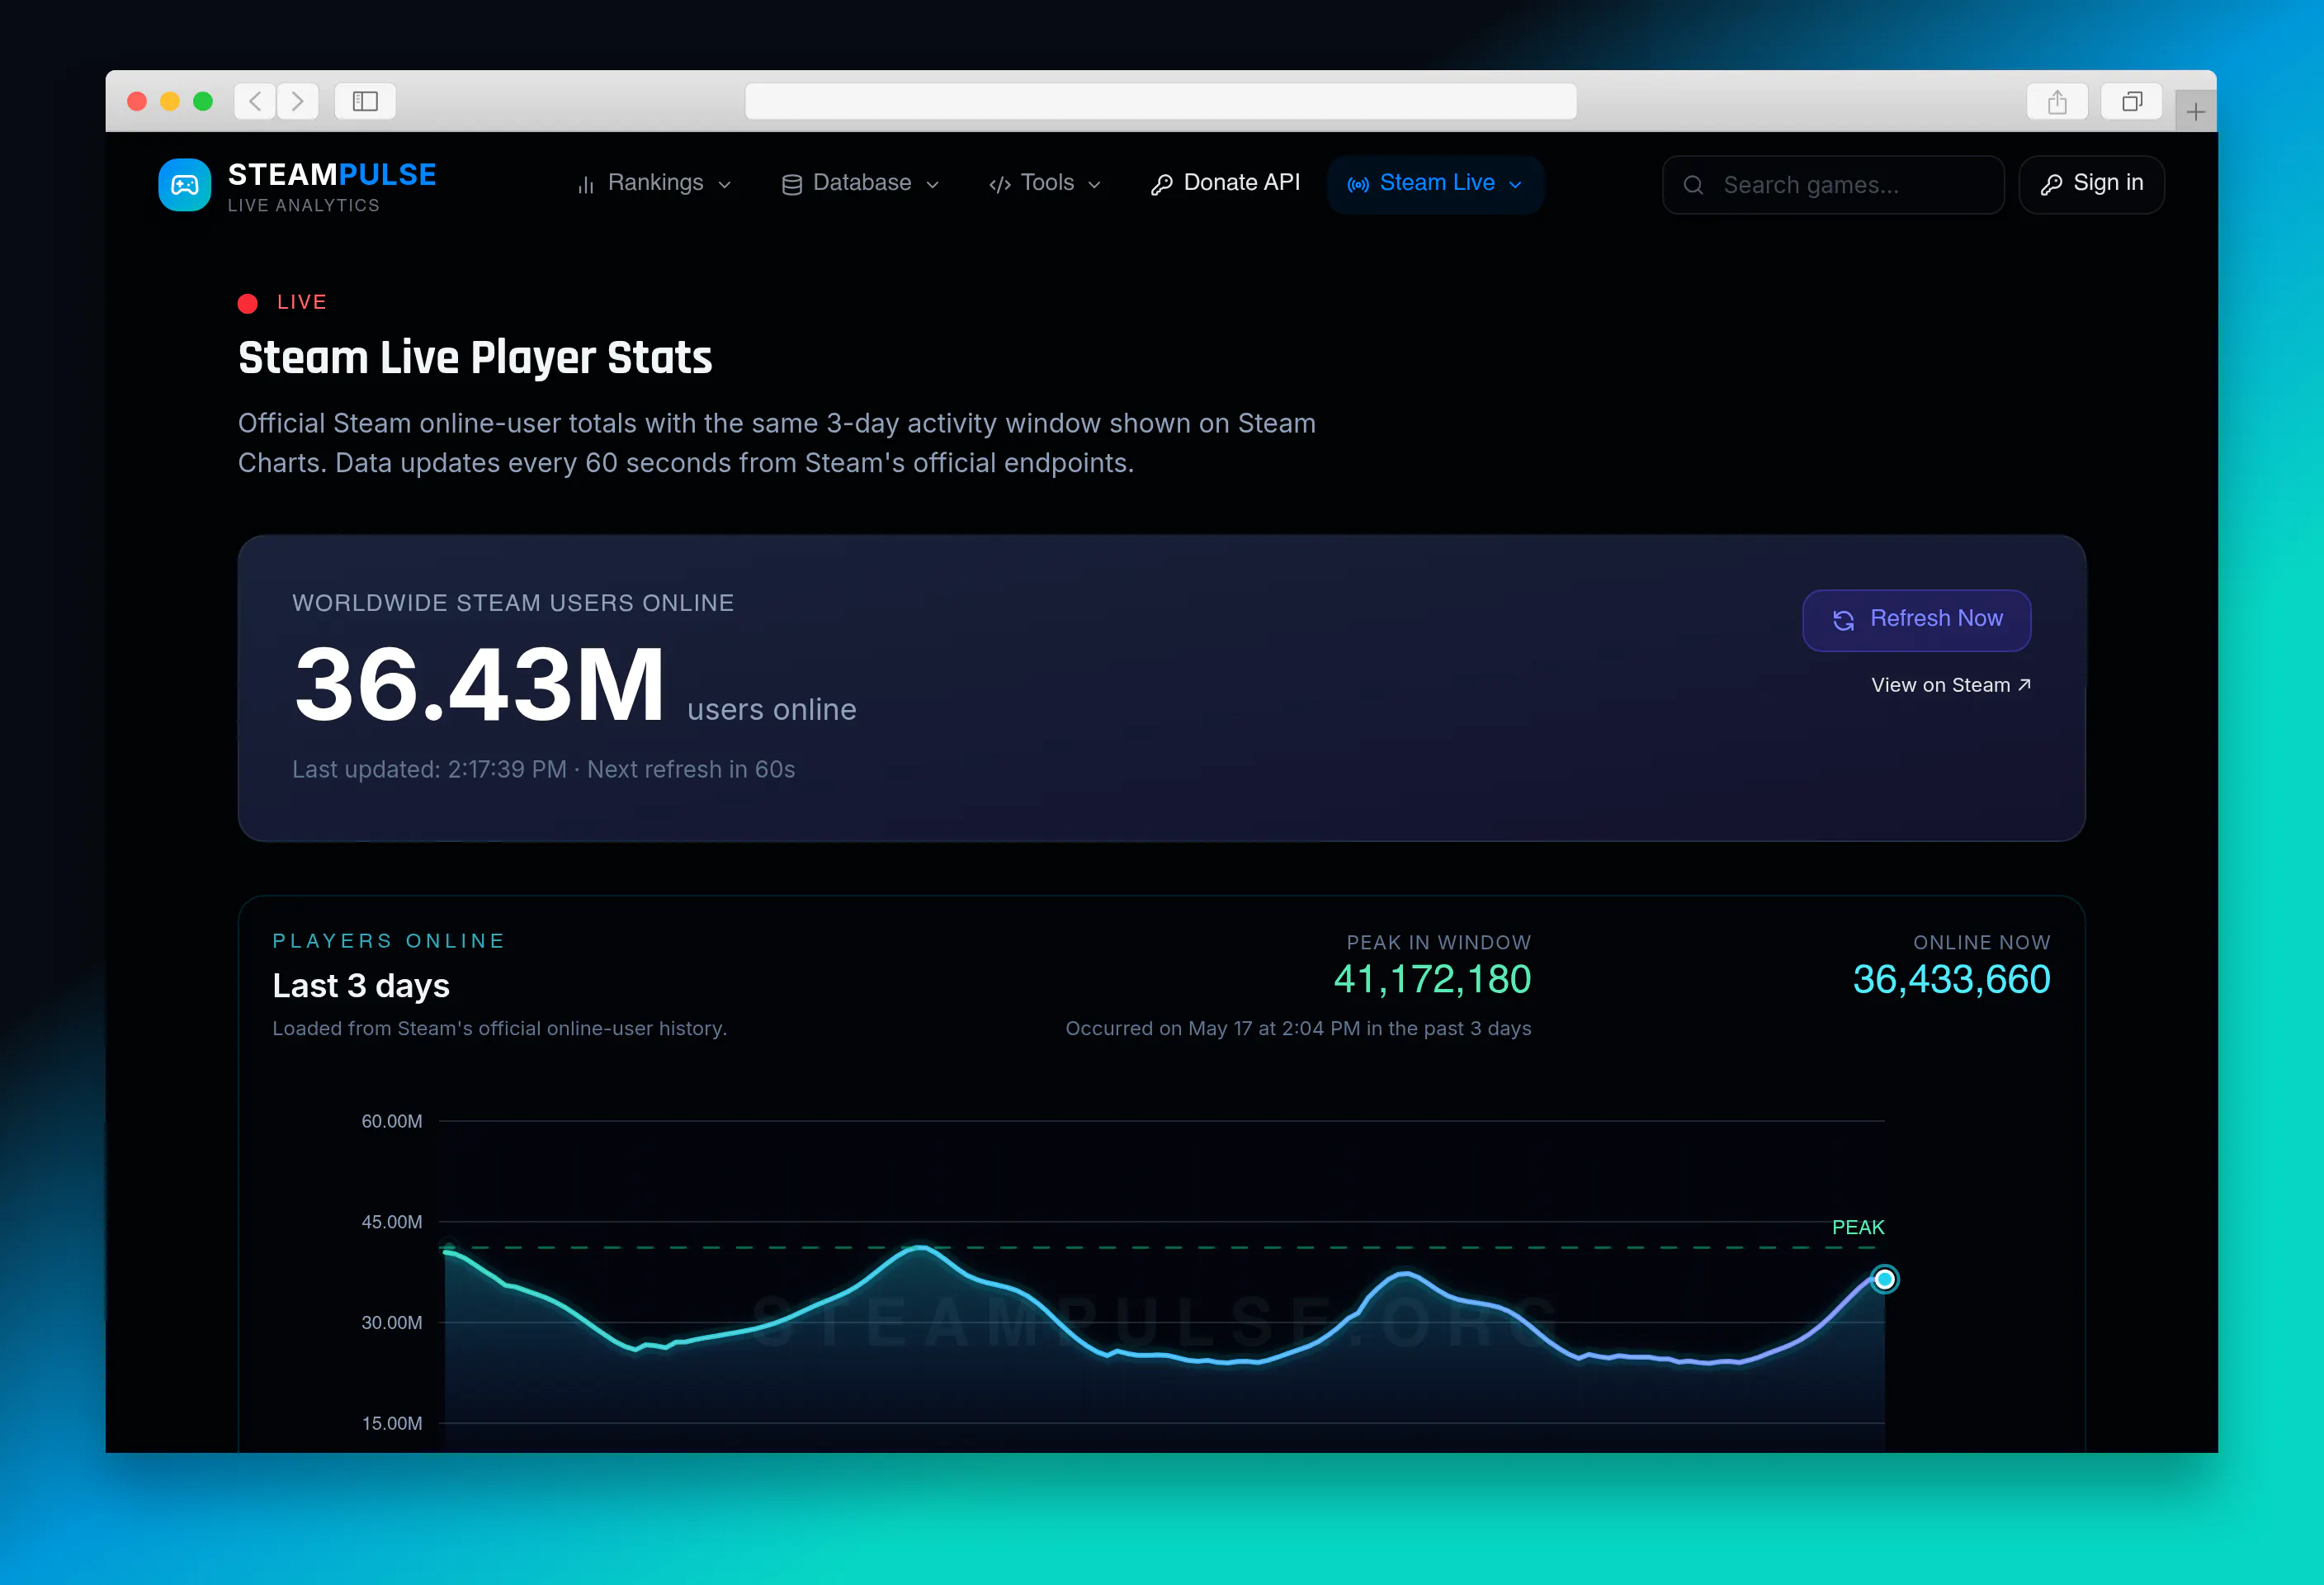Open the Database menu
The image size is (2324, 1585).
pos(861,184)
